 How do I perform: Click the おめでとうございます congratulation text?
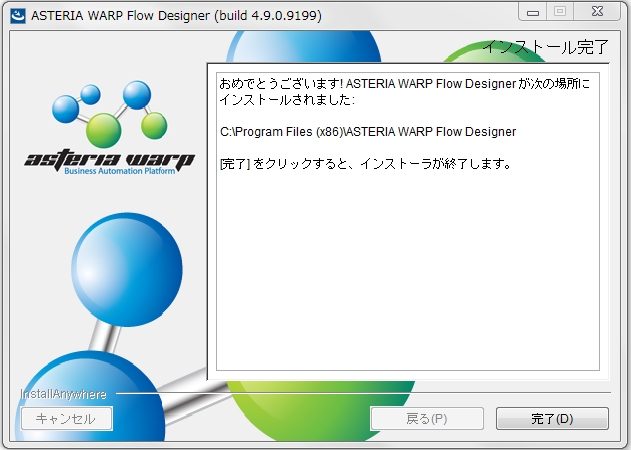click(x=404, y=91)
